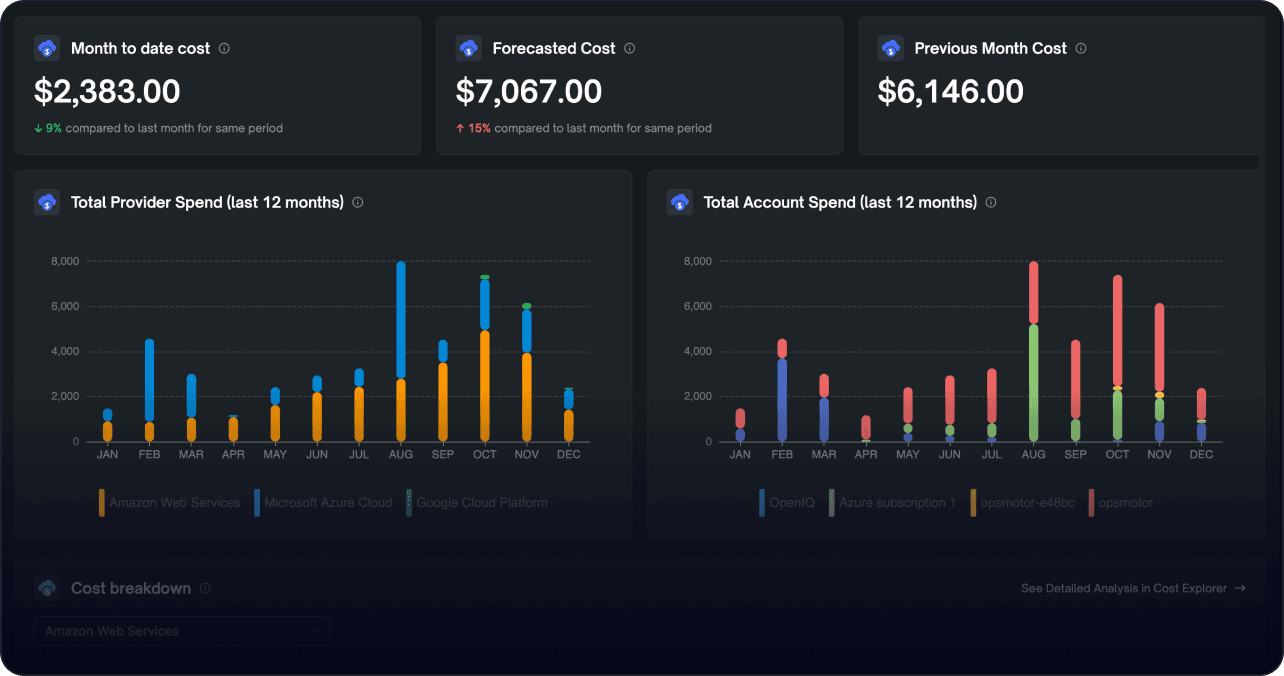Click the red 15% change figure
This screenshot has width=1284, height=676.
pyautogui.click(x=474, y=128)
